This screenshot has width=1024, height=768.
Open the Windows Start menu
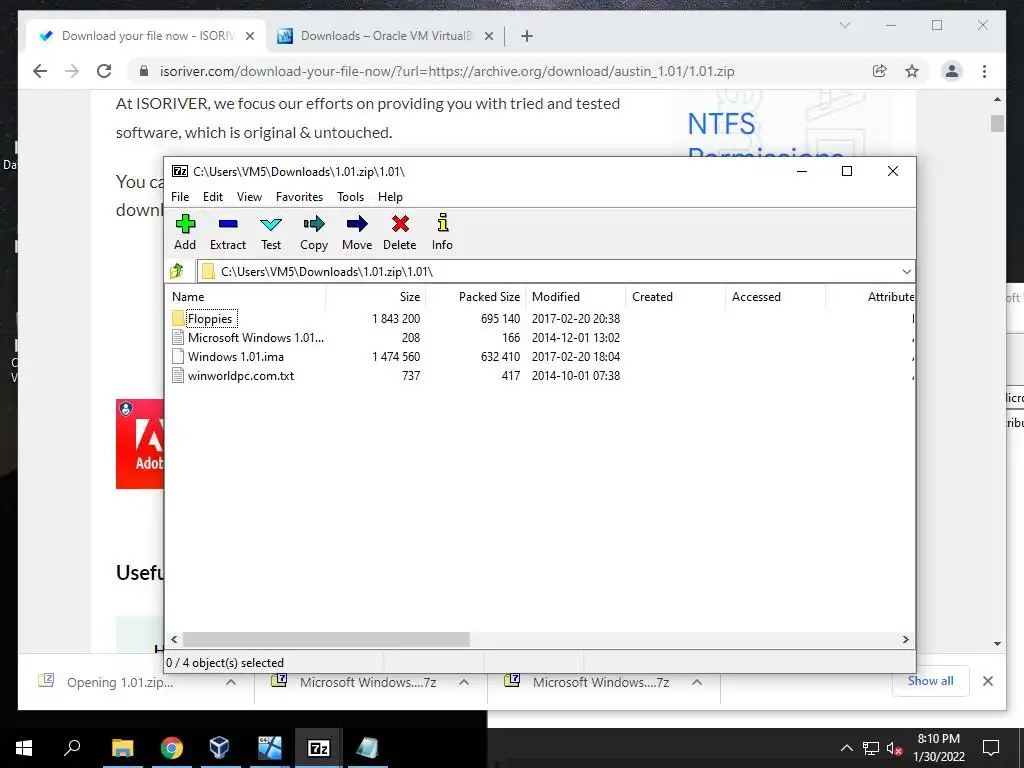(x=24, y=748)
